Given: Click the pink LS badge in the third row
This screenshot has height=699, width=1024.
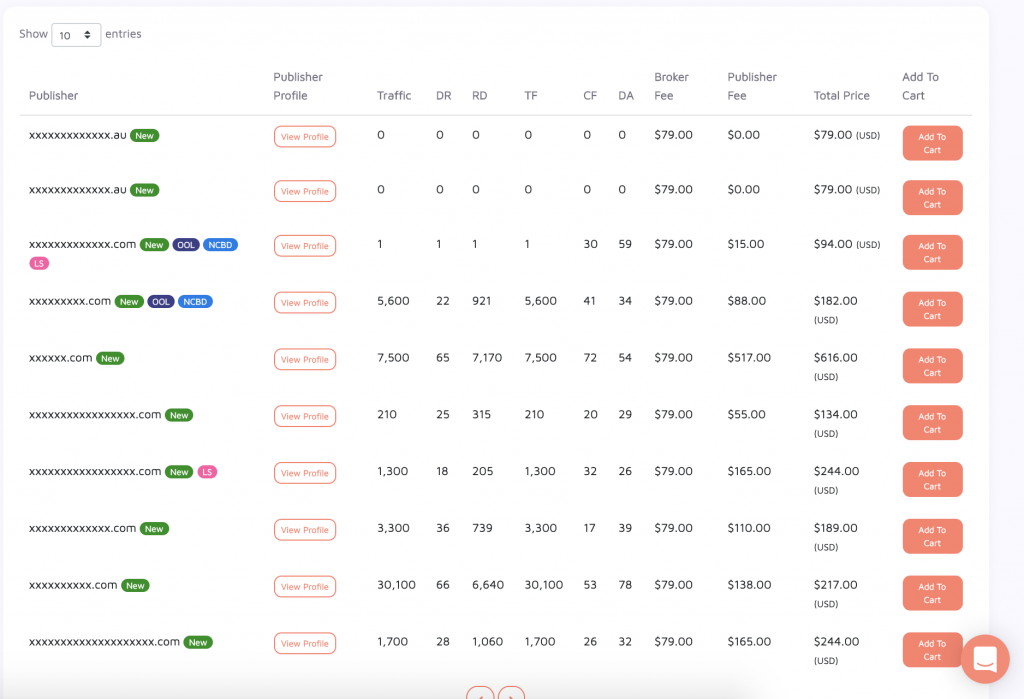Looking at the screenshot, I should click(x=39, y=263).
